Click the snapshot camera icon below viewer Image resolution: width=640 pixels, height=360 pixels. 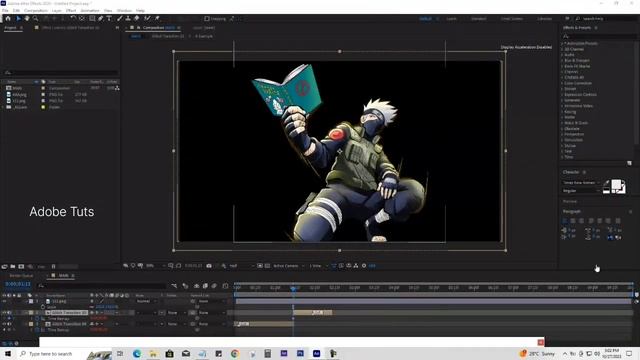pos(209,266)
